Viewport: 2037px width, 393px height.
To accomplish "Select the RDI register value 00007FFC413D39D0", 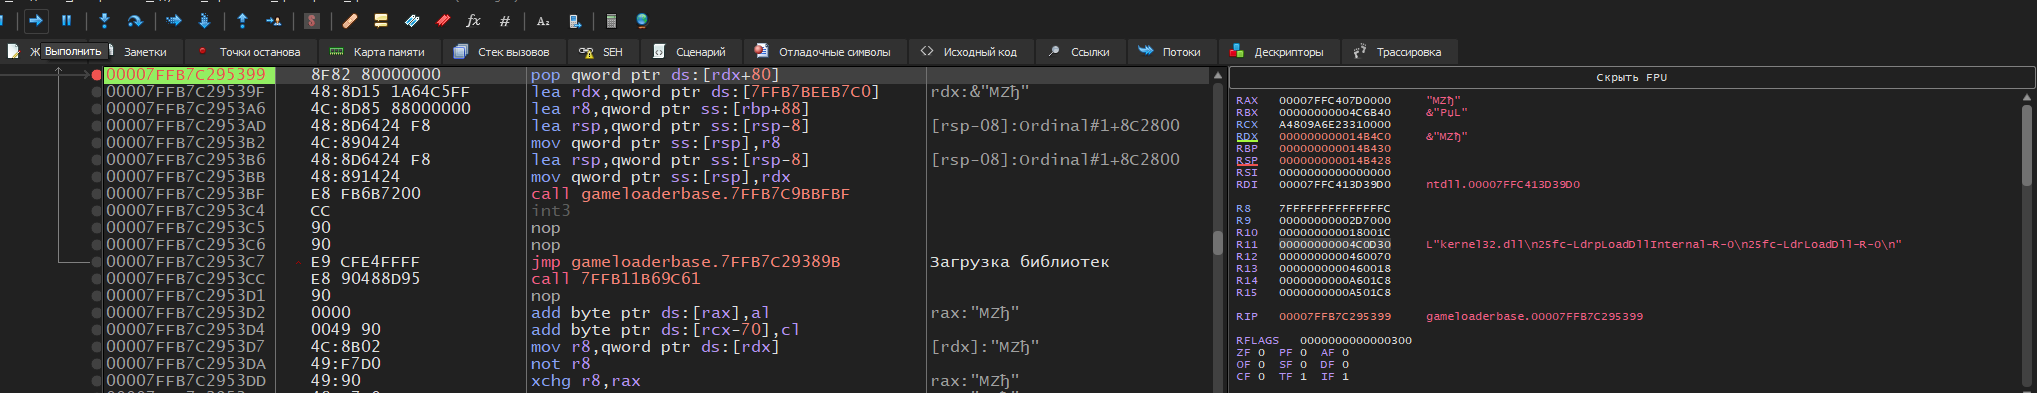I will 1334,185.
